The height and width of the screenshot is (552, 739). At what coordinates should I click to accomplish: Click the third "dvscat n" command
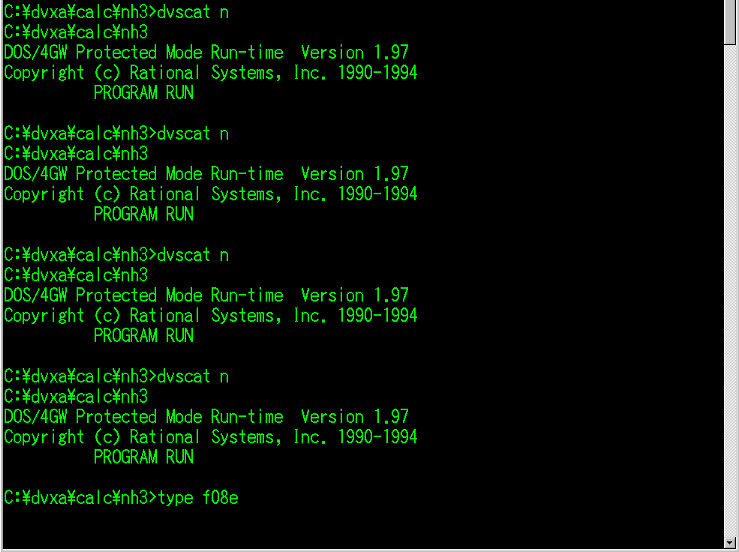(x=193, y=255)
